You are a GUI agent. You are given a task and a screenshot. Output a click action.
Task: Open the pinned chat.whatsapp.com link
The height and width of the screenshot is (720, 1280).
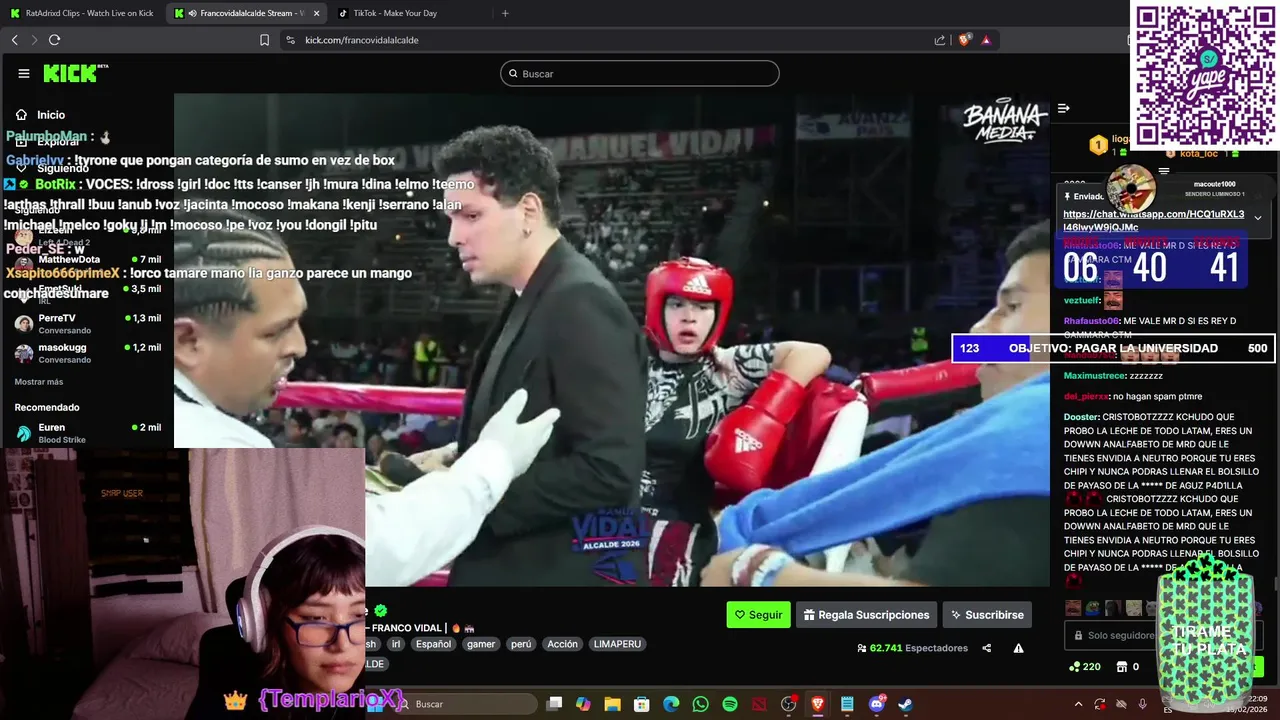(x=1154, y=220)
